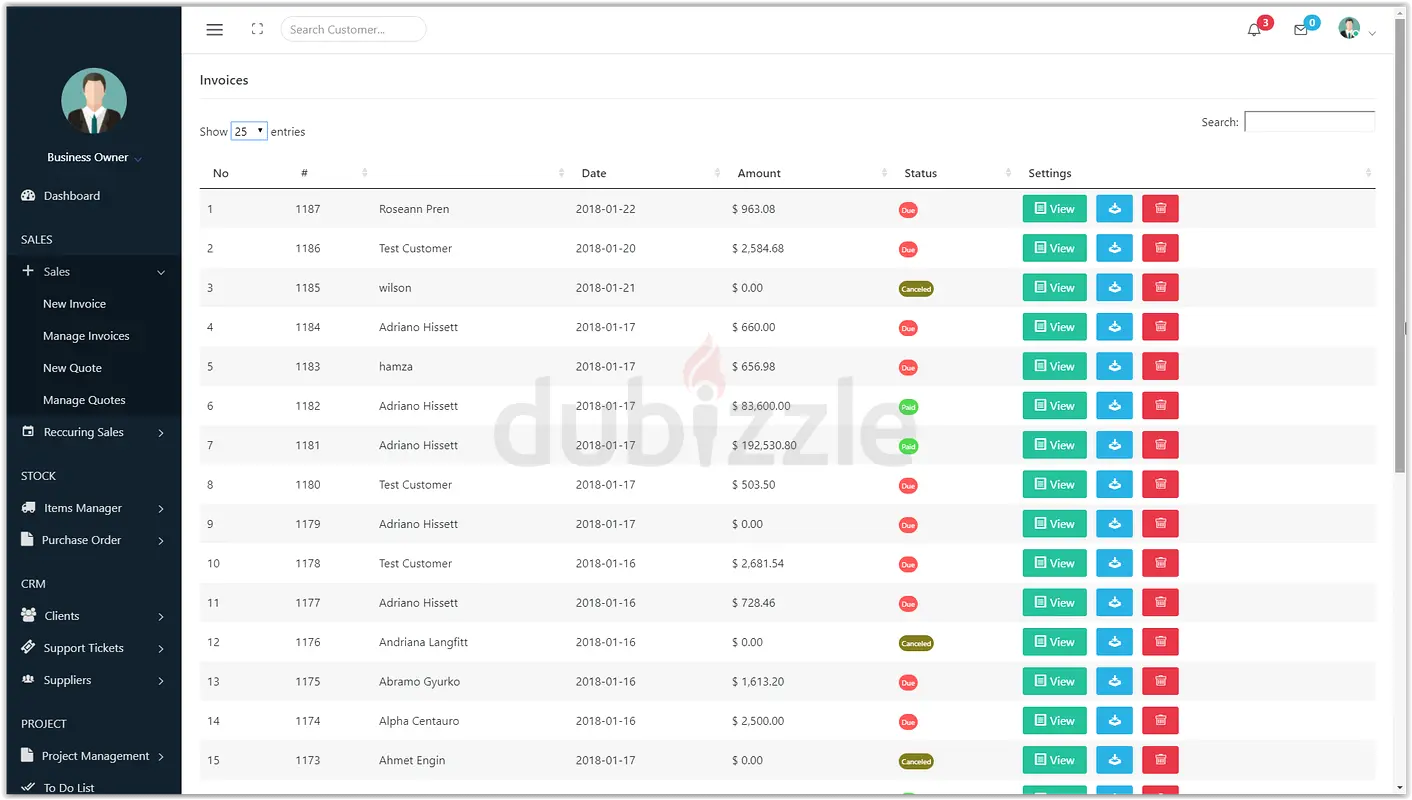Delete invoice 1186 with red trash icon
The image size is (1412, 800).
[x=1160, y=248]
